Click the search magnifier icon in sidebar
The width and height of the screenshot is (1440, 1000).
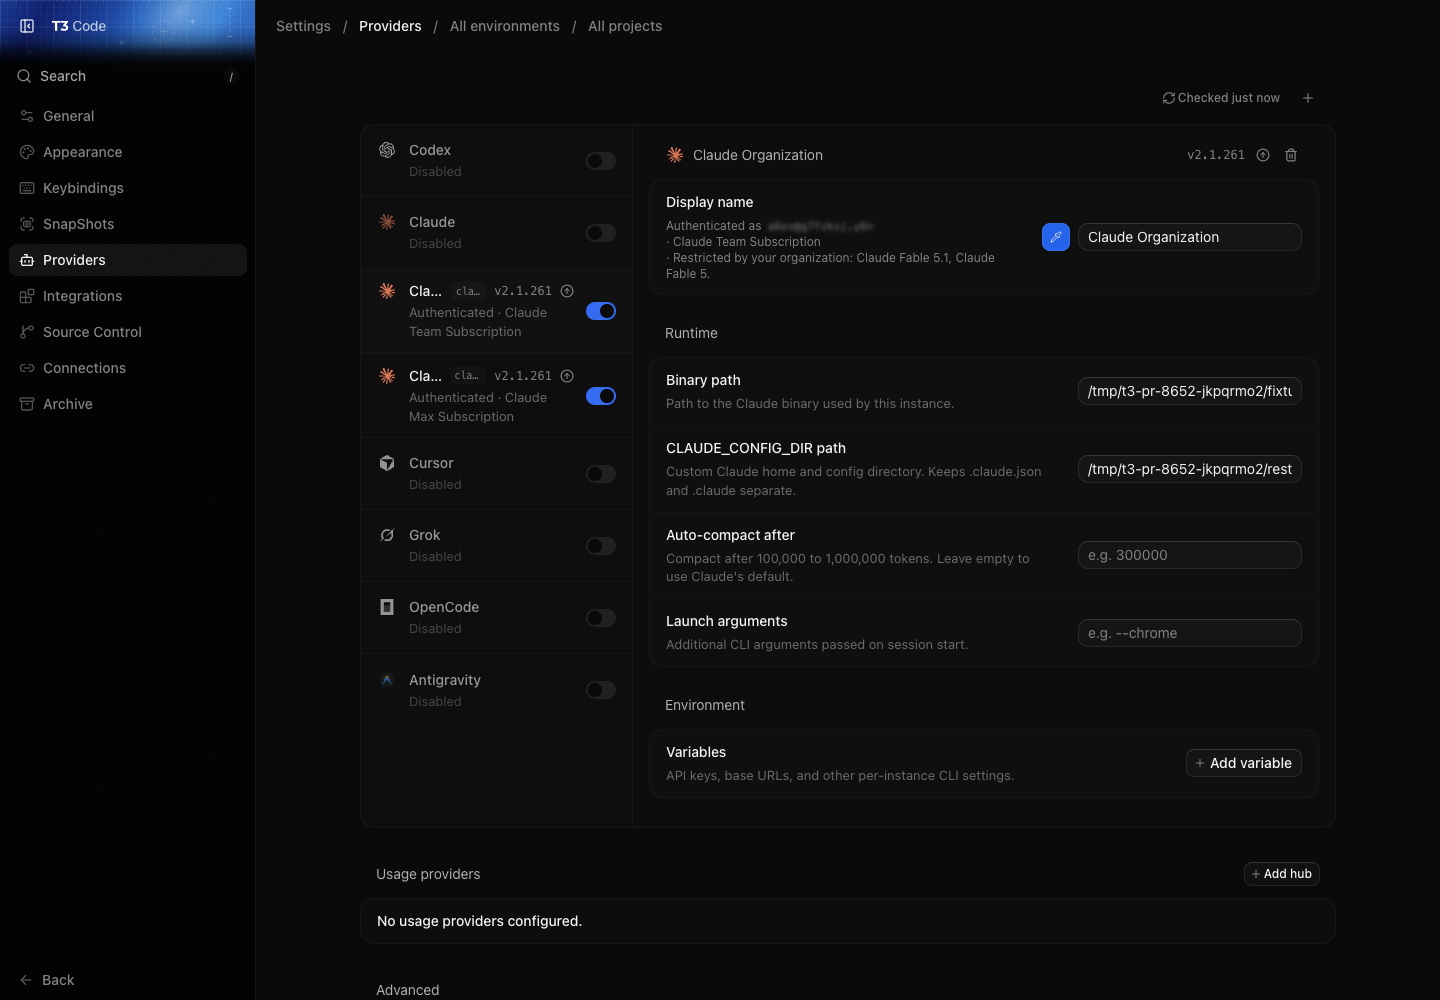24,76
